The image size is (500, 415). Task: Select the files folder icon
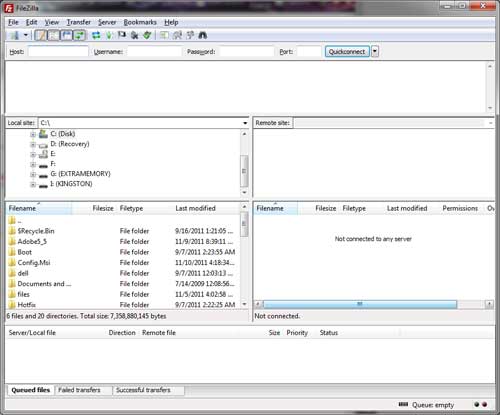click(x=12, y=294)
